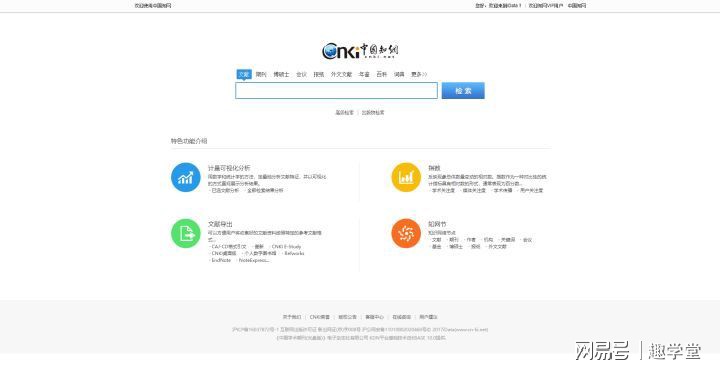Switch to the 年鉴 tab
The width and height of the screenshot is (720, 371).
364,74
